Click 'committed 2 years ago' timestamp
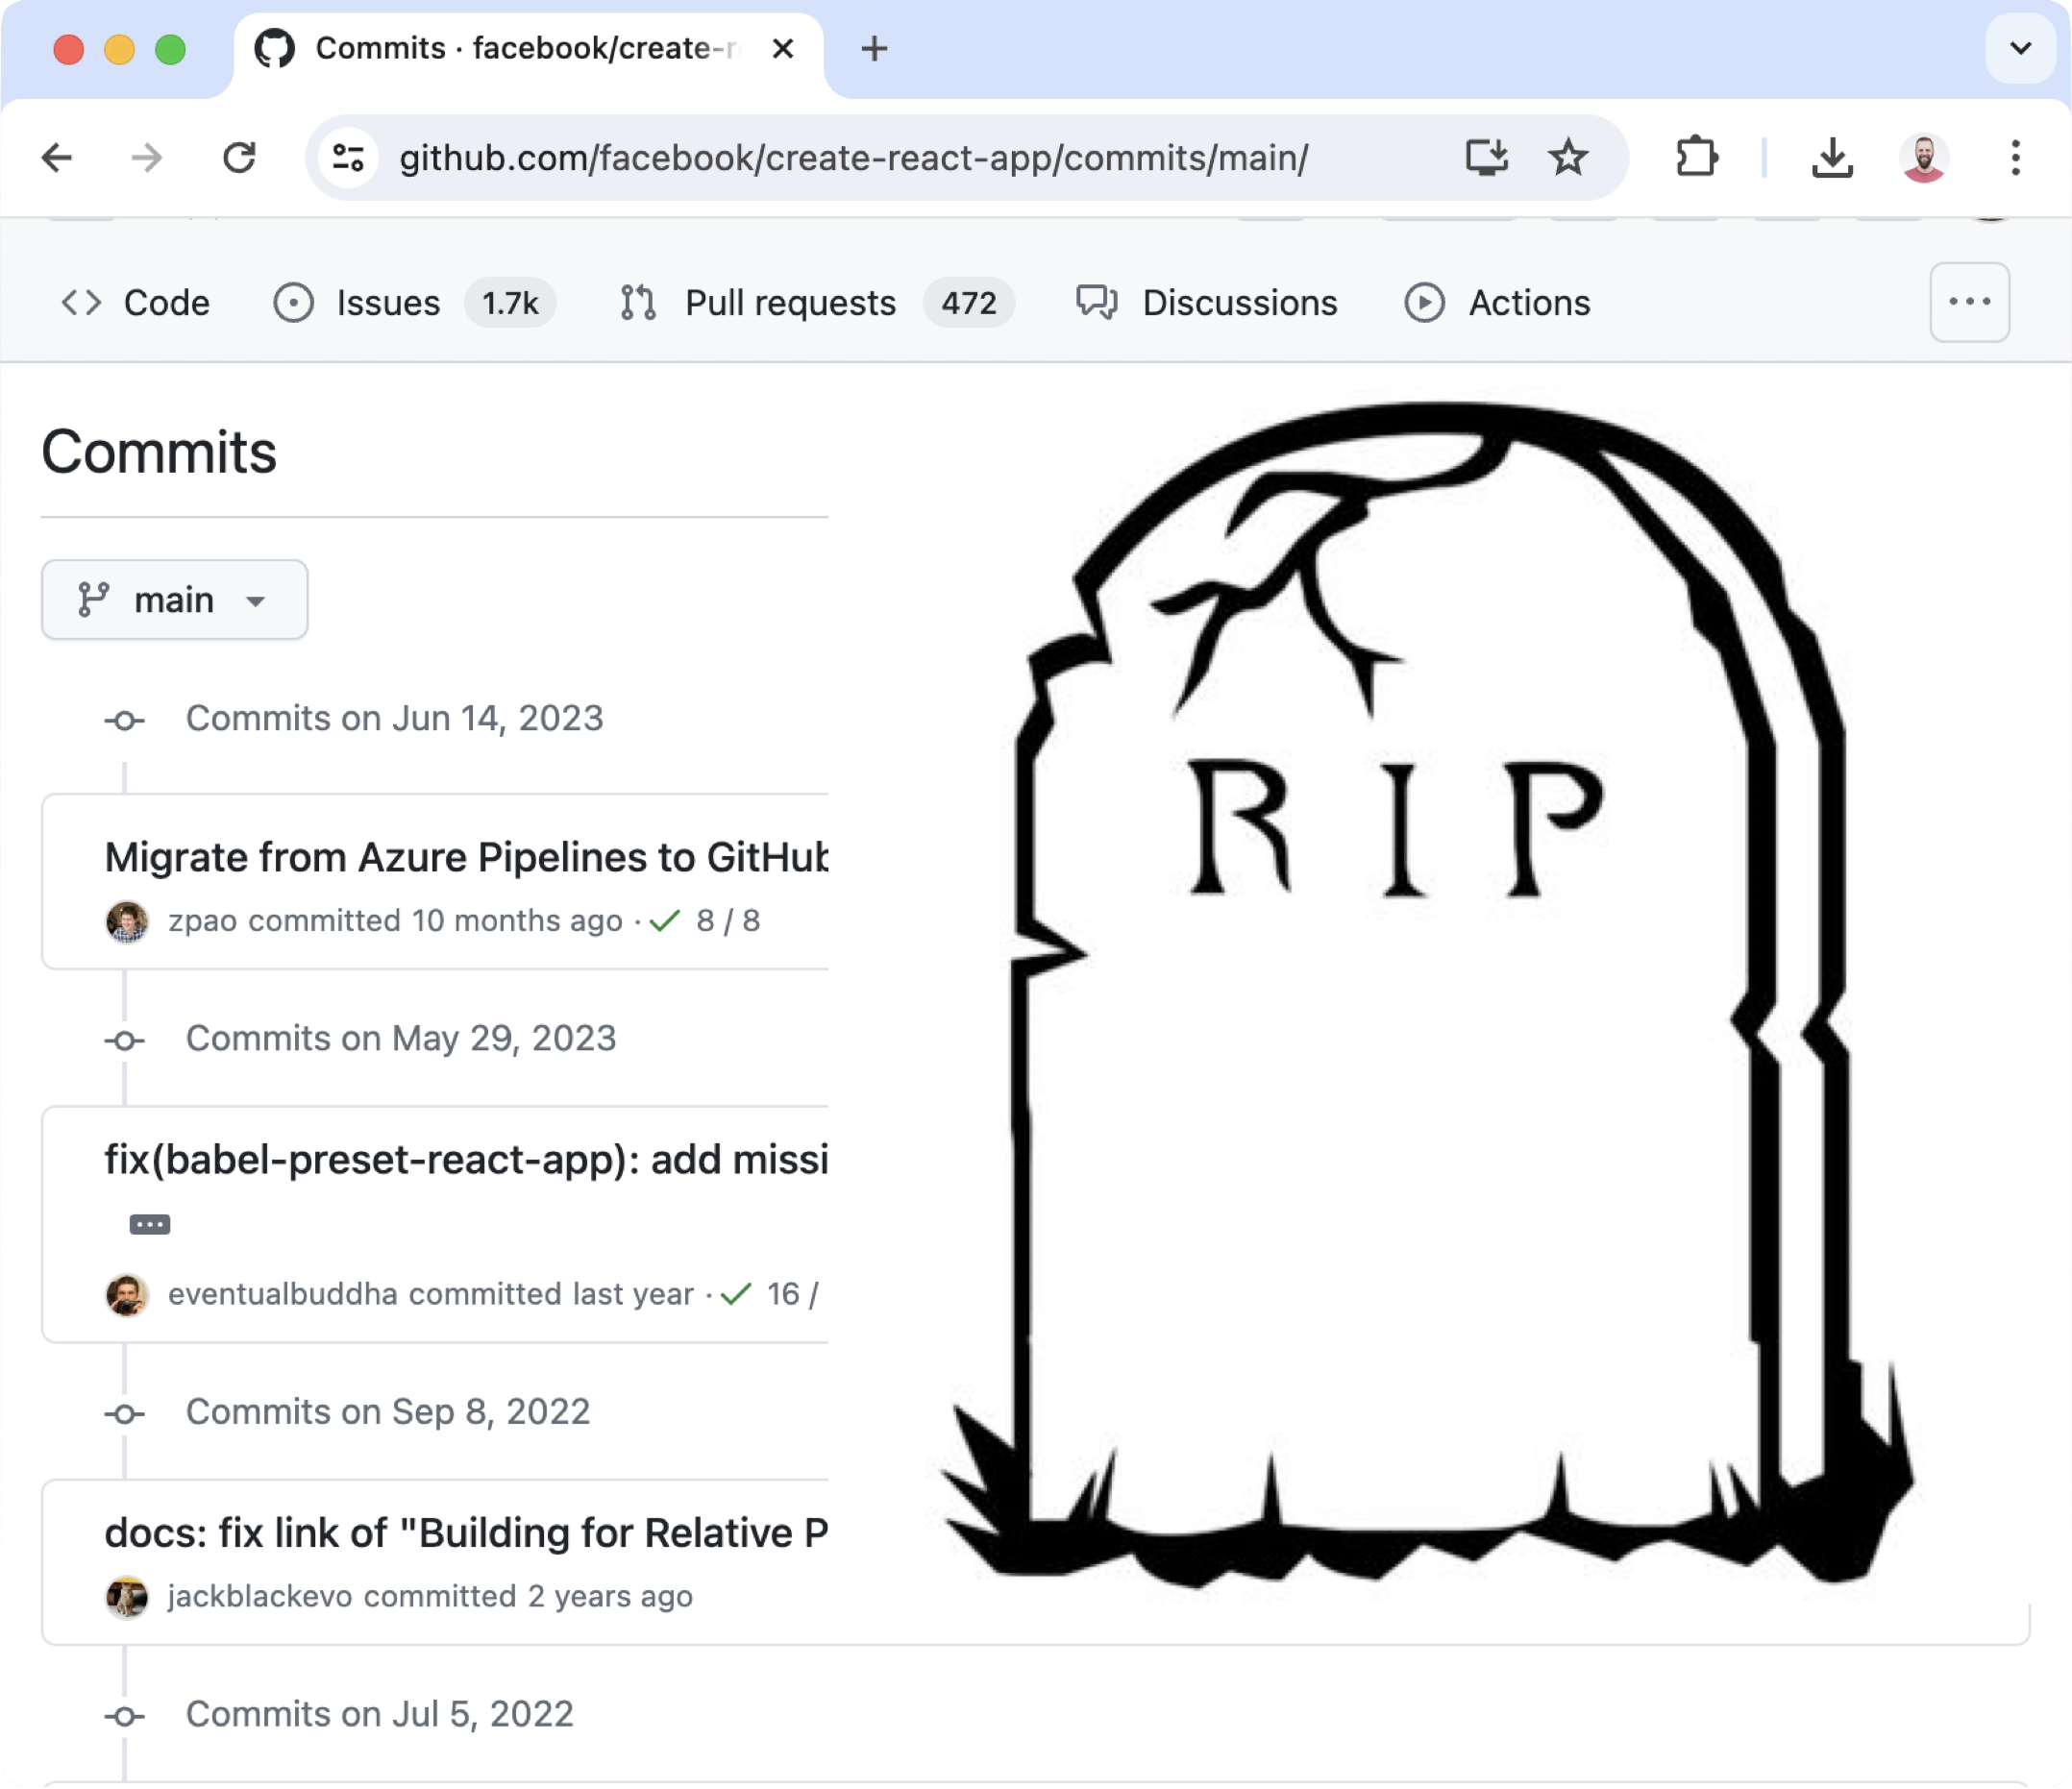Screen dimensions: 2072x1789 528,1597
